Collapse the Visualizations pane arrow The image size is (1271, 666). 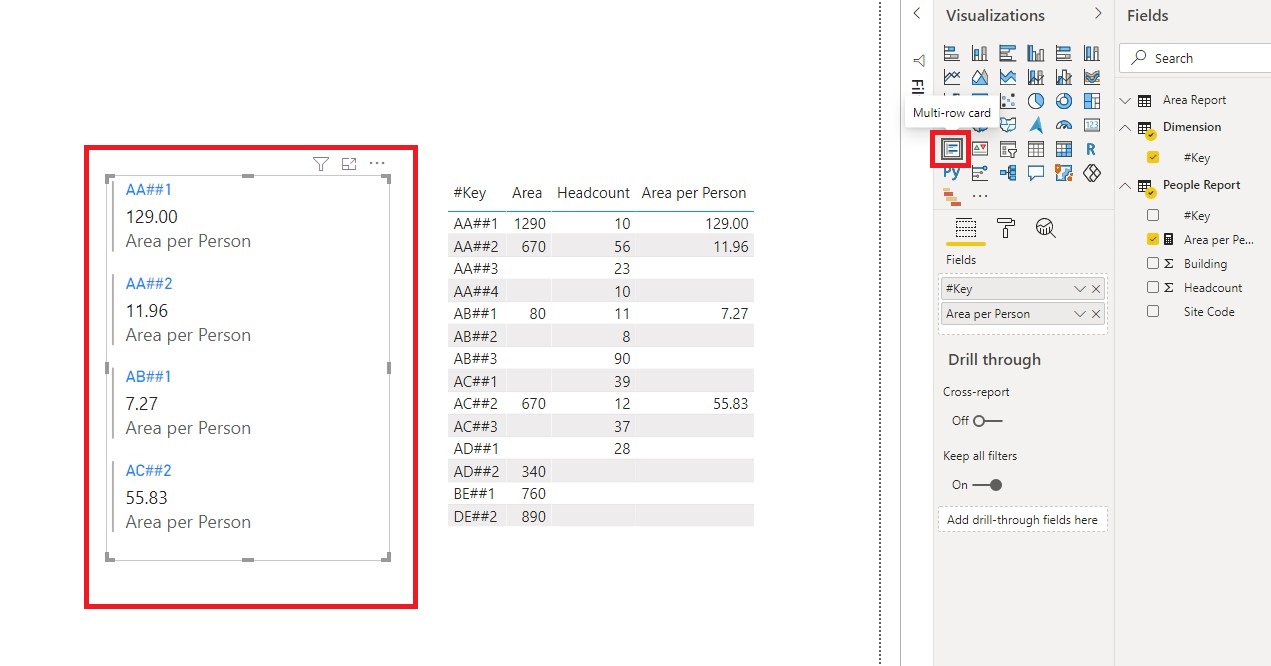(1097, 14)
